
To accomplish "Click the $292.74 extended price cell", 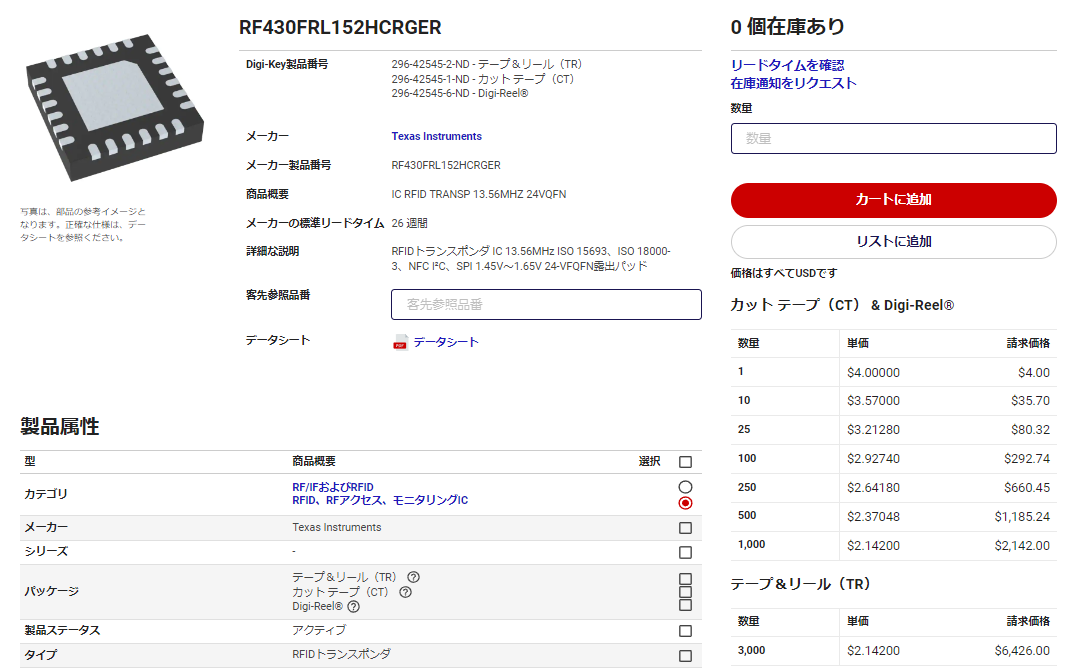I will (1027, 459).
